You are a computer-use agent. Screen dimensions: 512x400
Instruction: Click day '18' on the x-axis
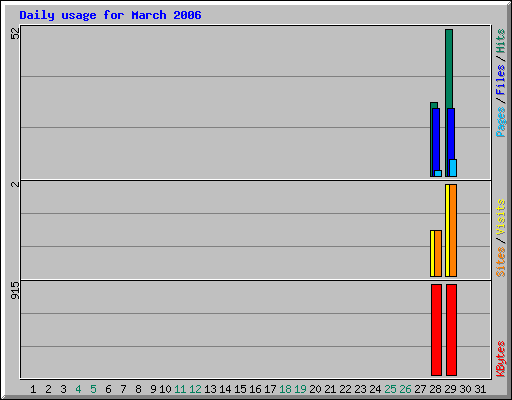point(285,389)
